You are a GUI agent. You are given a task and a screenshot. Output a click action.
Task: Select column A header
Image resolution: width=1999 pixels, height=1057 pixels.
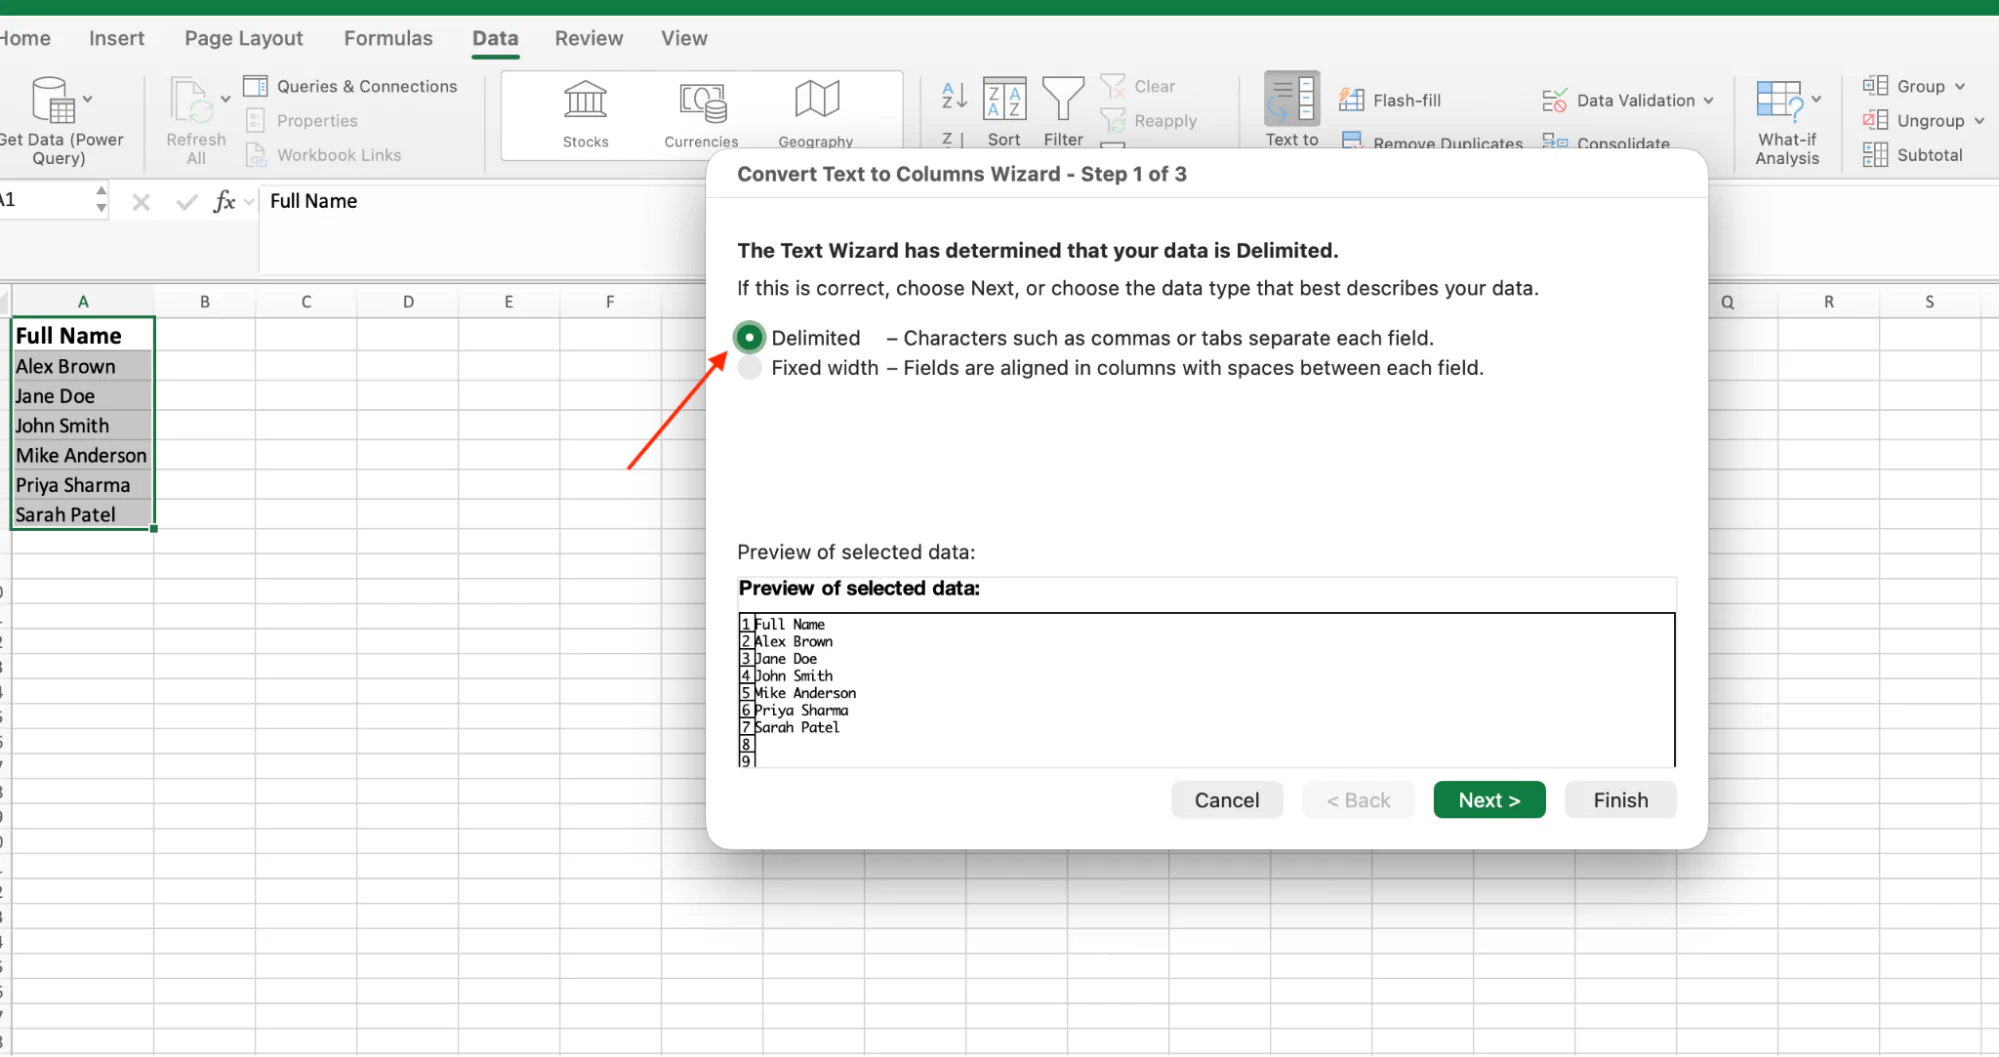(x=83, y=301)
